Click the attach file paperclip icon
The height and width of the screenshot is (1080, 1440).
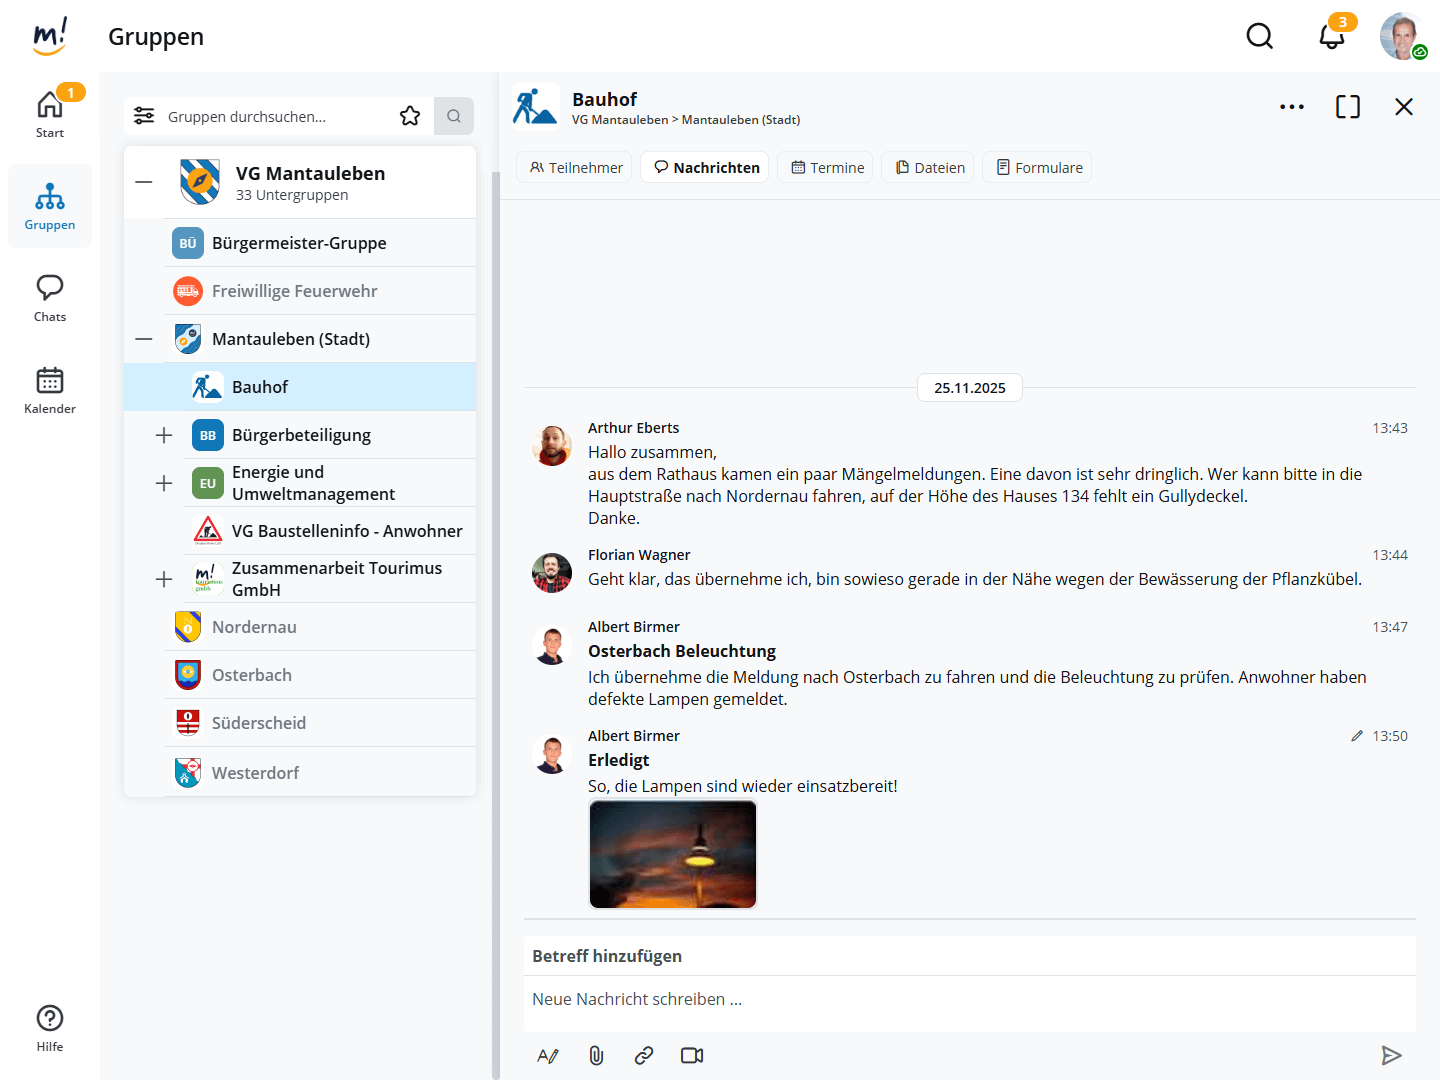coord(596,1055)
